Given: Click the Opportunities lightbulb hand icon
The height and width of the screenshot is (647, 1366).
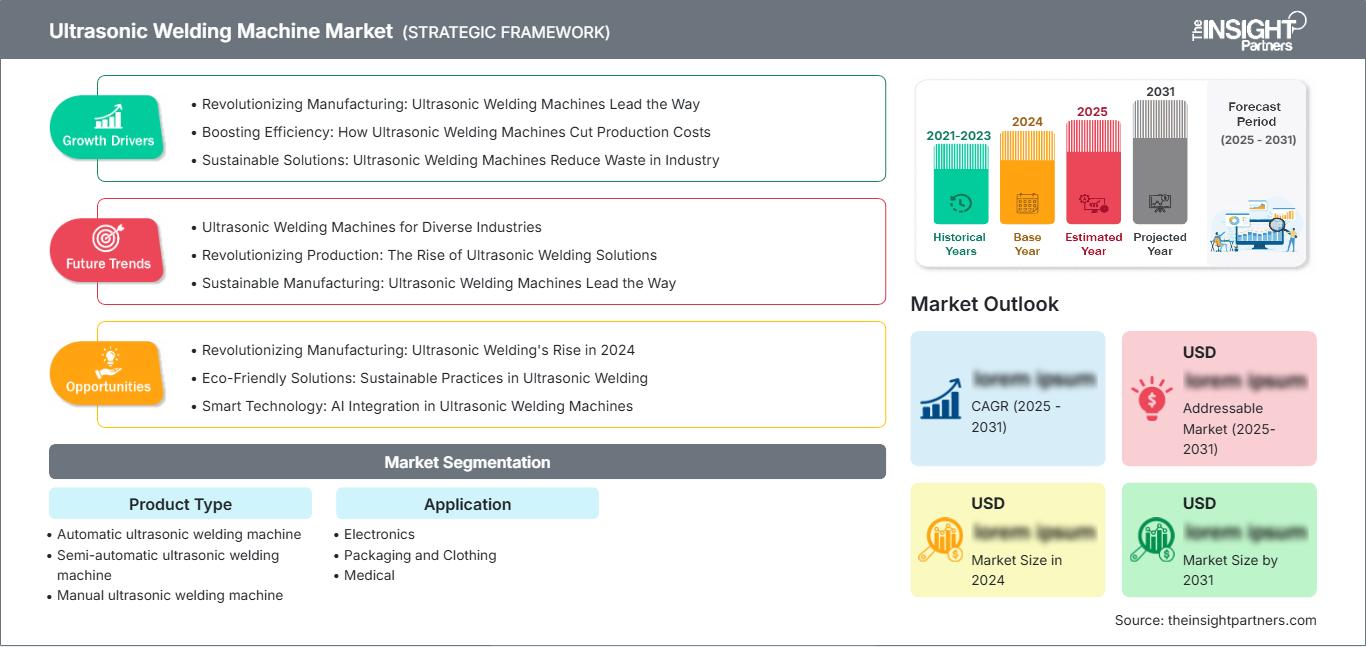Looking at the screenshot, I should 108,362.
